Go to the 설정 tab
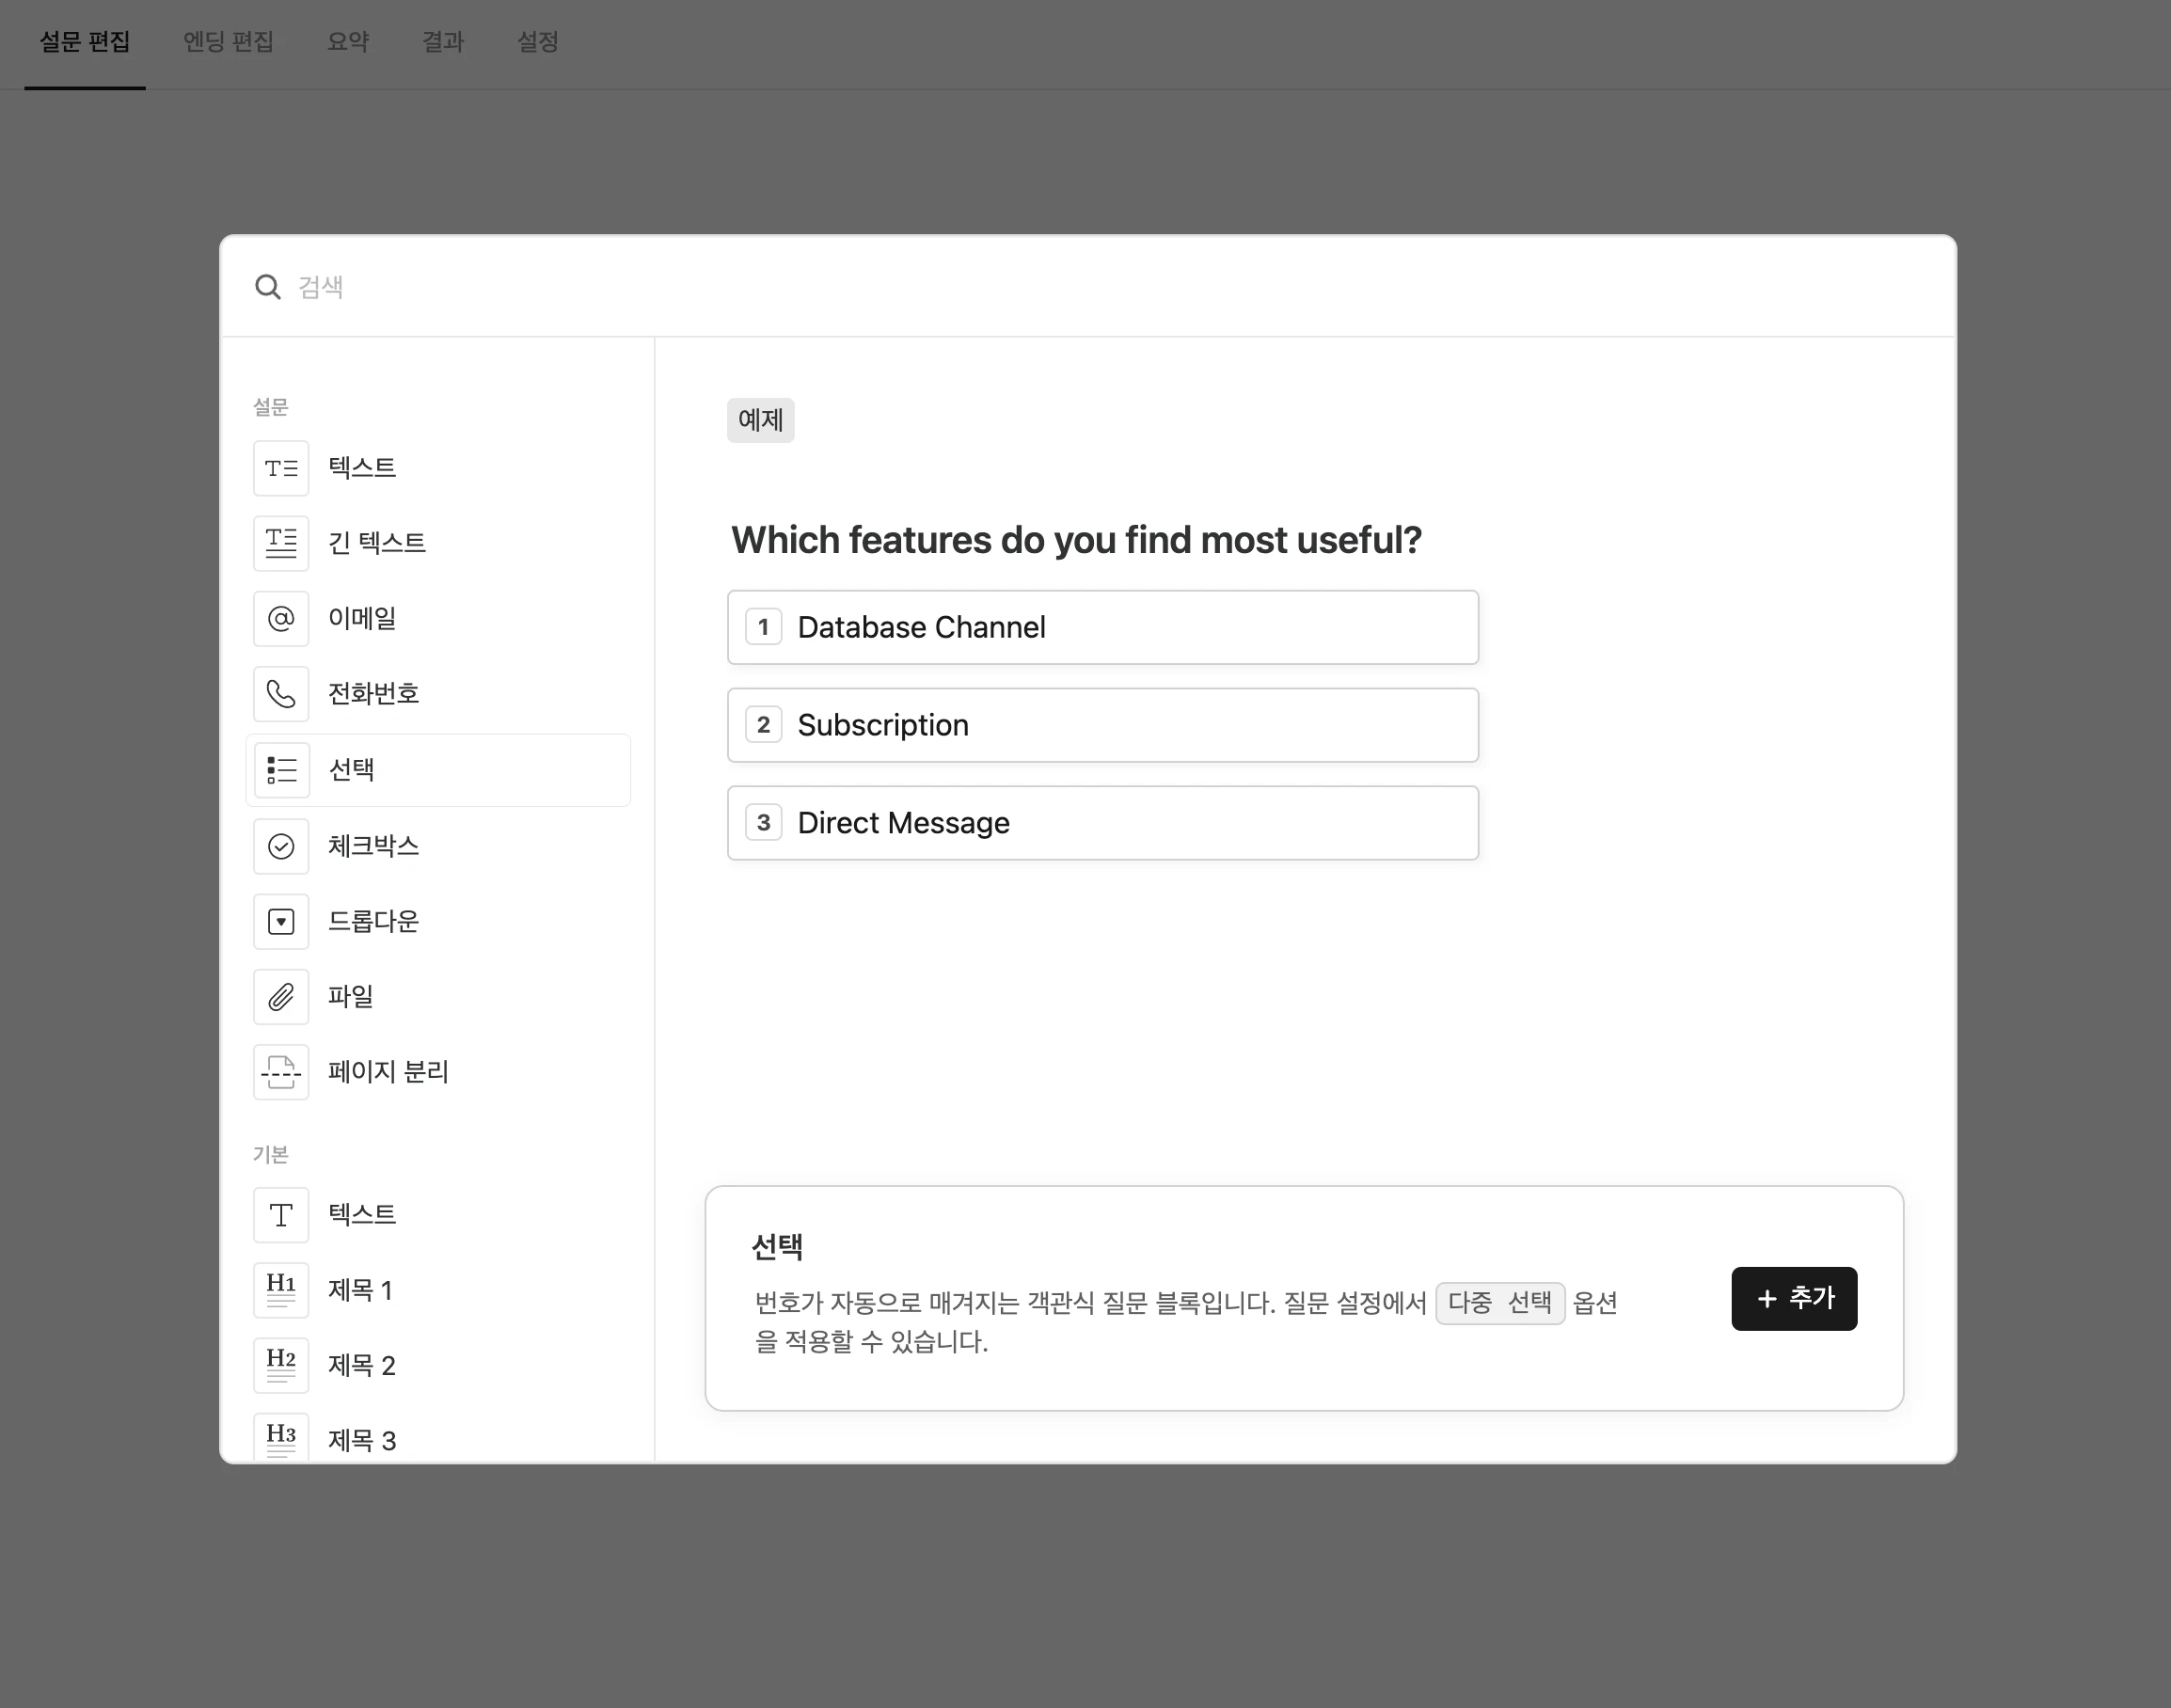This screenshot has width=2171, height=1708. click(537, 42)
